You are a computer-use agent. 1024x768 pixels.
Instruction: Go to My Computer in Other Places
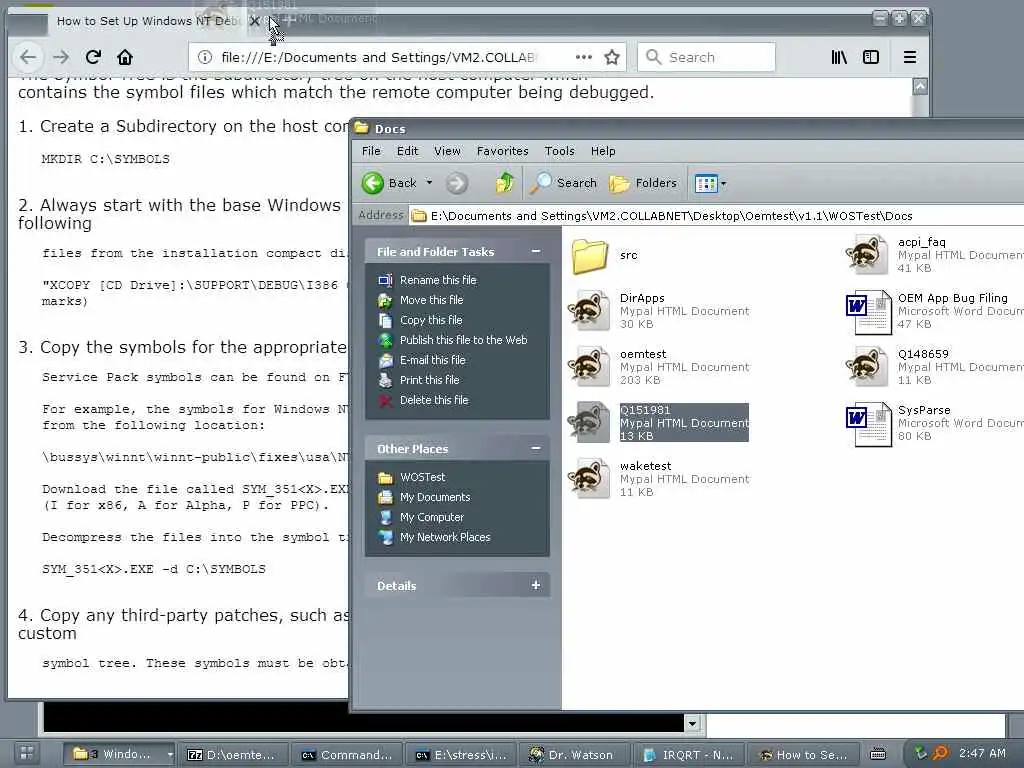(x=421, y=517)
